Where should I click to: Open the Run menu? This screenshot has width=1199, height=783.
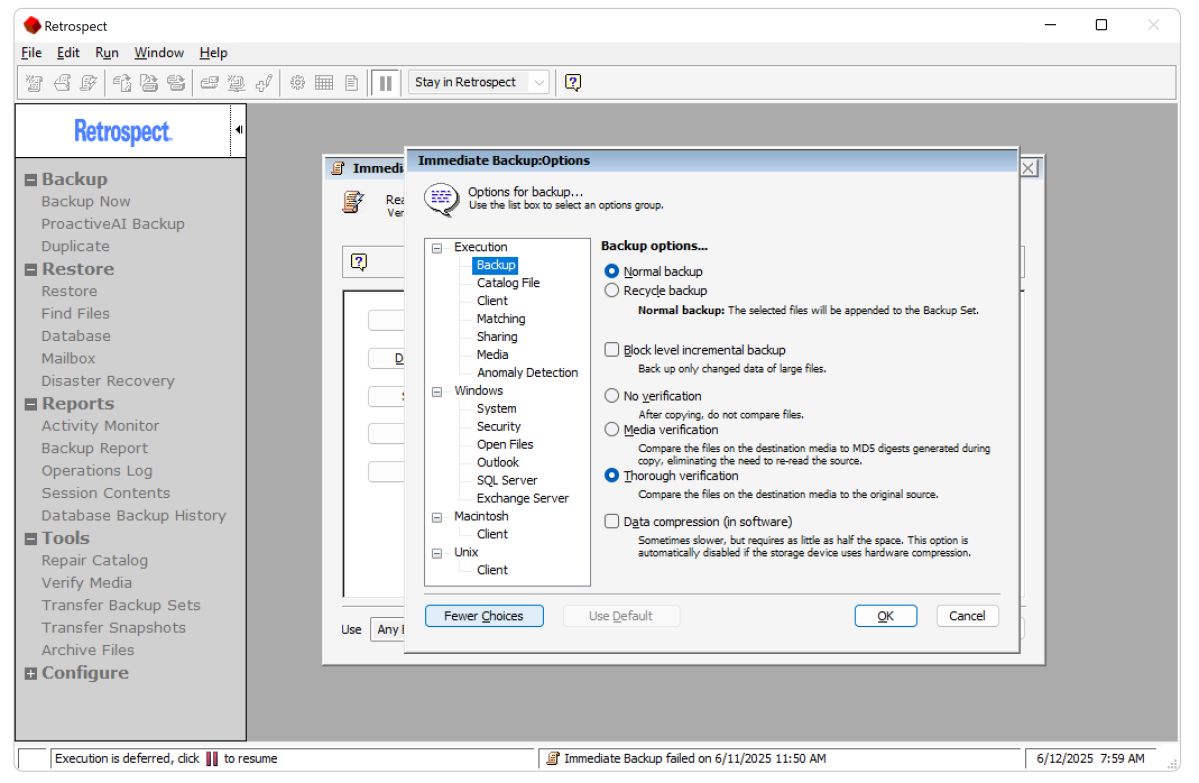point(107,53)
